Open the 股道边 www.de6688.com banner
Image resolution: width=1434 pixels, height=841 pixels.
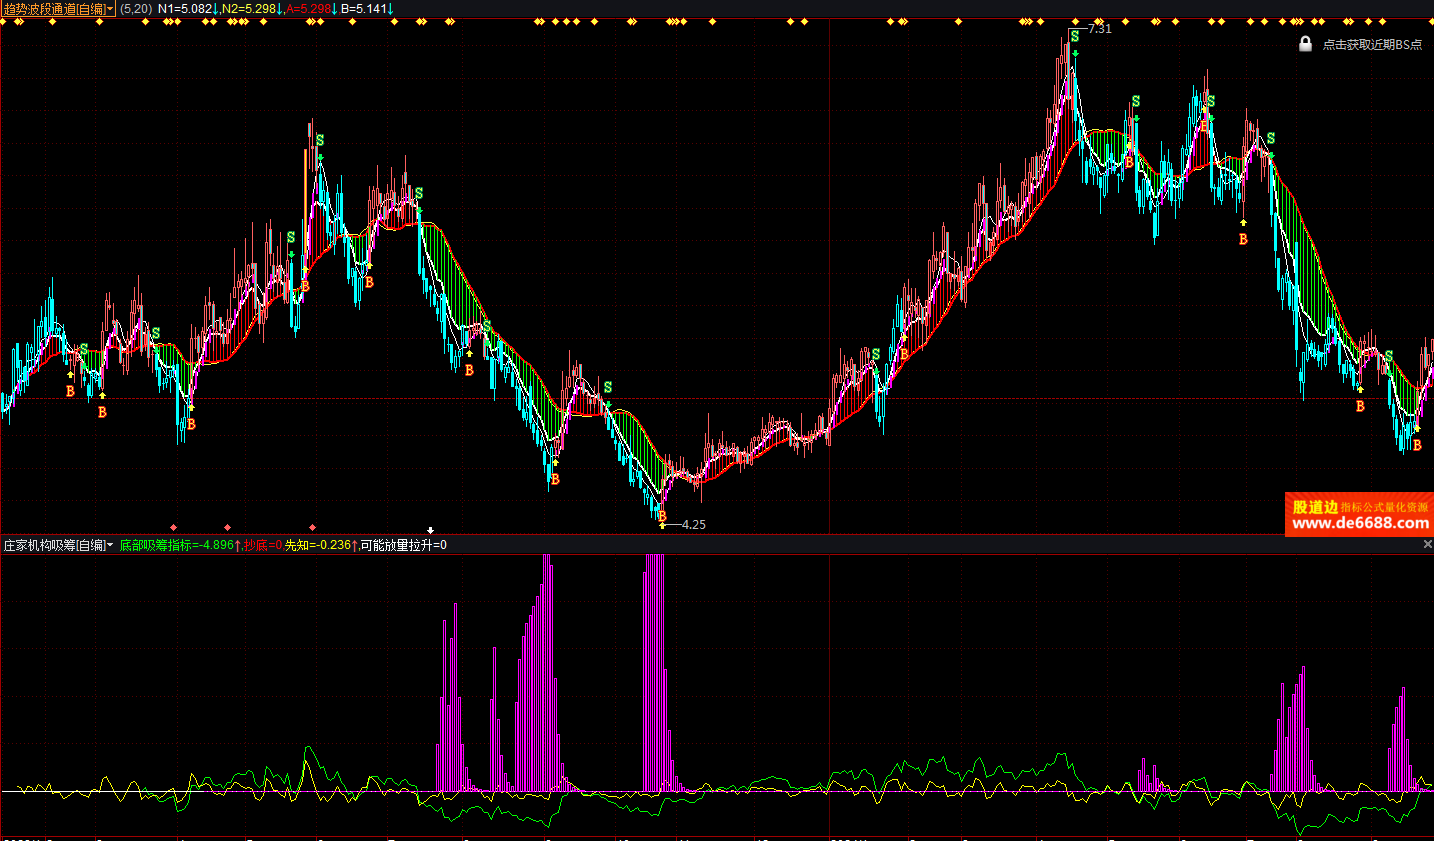click(1359, 515)
